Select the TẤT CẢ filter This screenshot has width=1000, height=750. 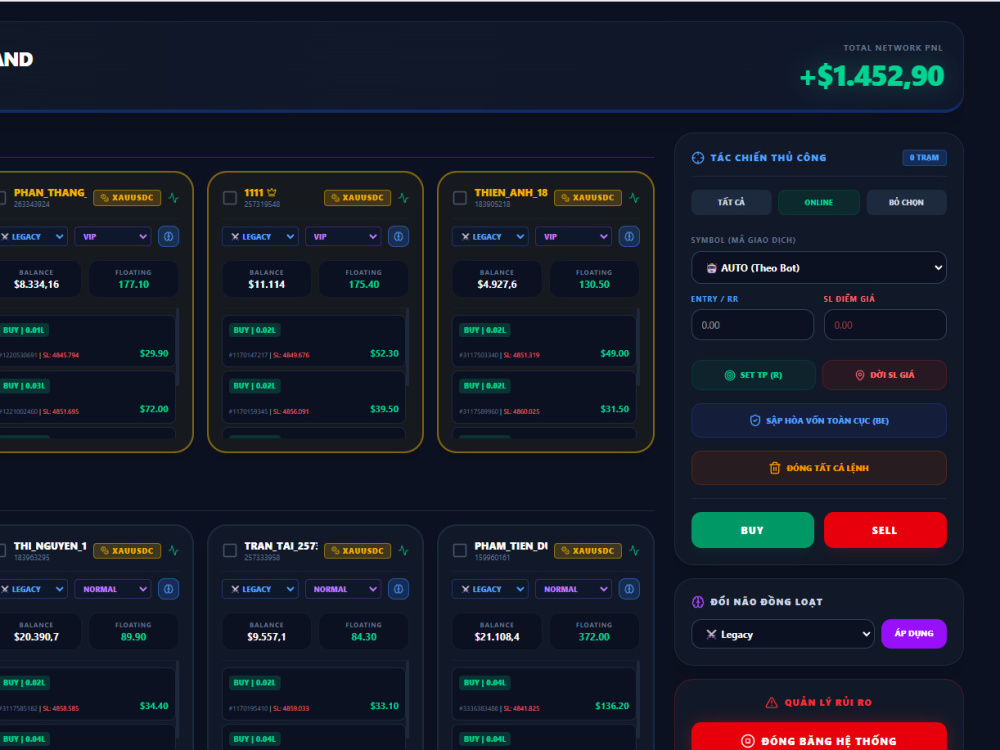(732, 202)
